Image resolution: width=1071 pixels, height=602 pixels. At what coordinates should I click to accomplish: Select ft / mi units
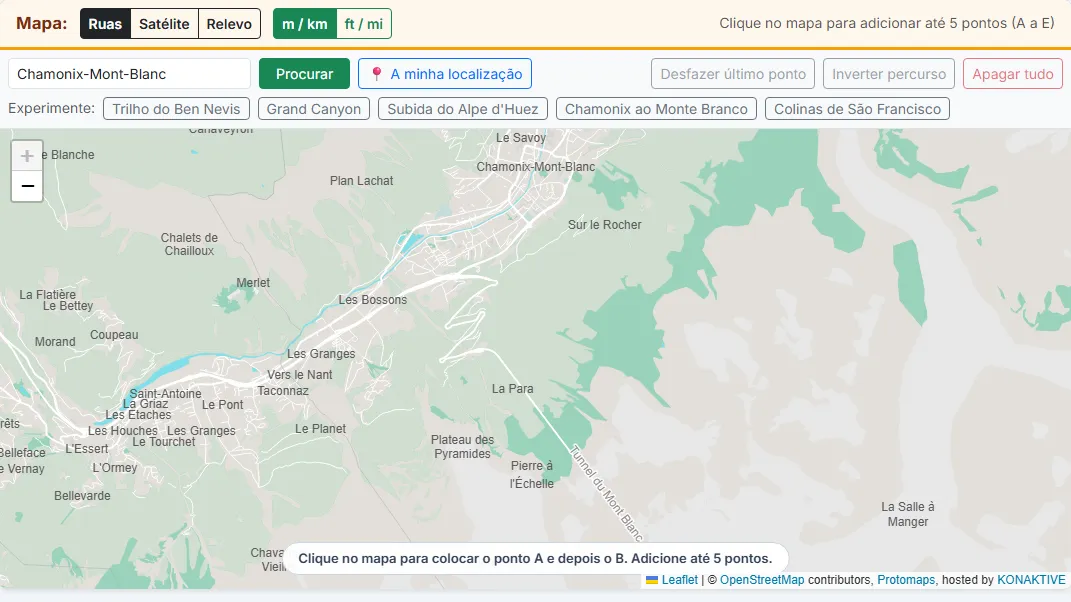click(363, 24)
